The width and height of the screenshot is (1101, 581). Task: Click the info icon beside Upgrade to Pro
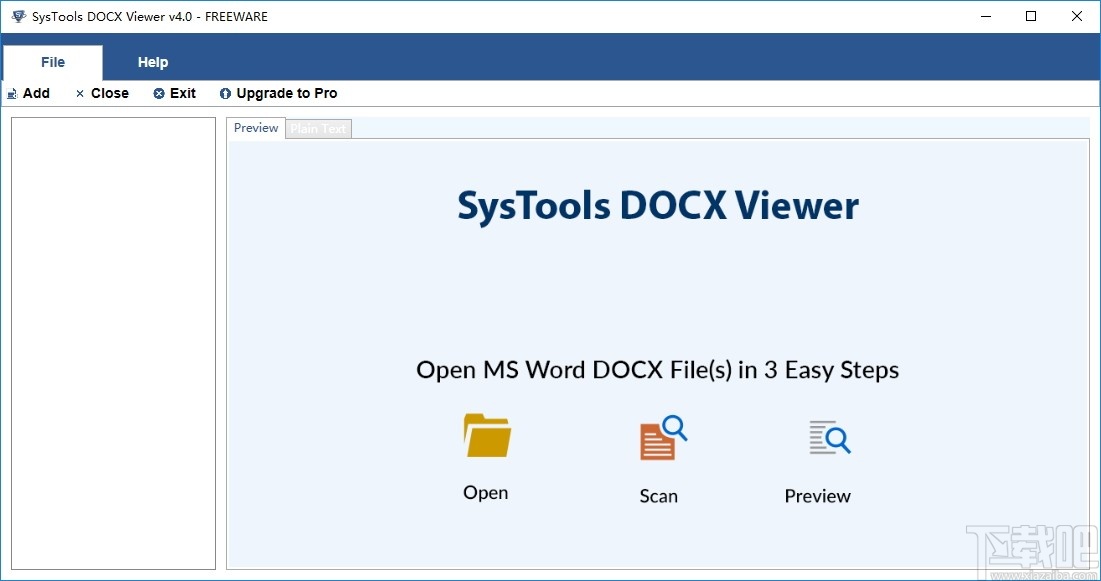[225, 93]
